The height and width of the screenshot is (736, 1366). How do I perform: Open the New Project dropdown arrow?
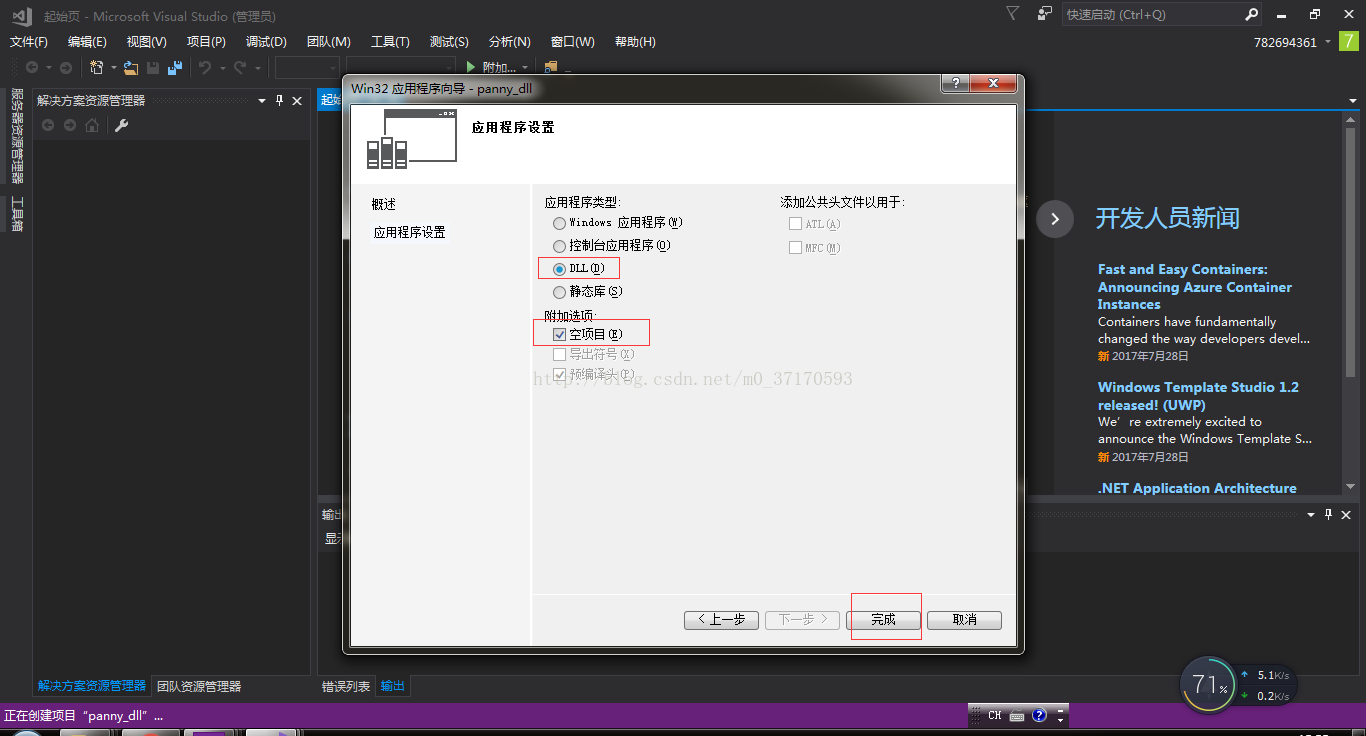click(x=113, y=68)
